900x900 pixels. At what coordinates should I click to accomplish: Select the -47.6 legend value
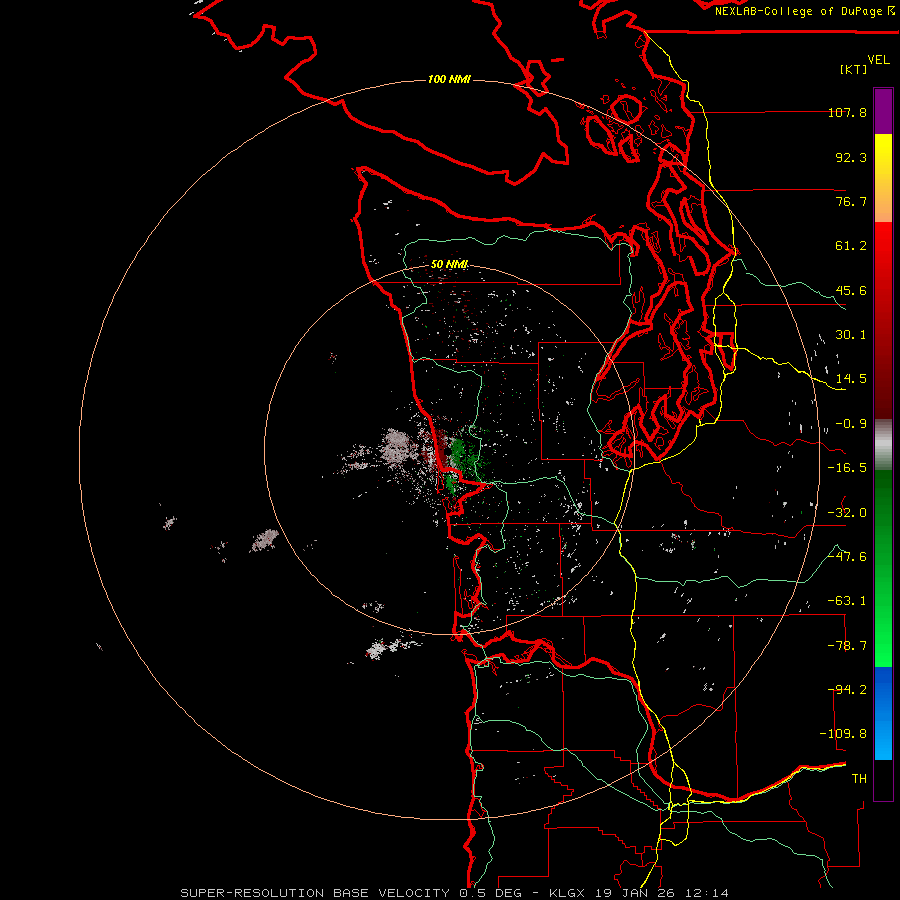coord(847,557)
